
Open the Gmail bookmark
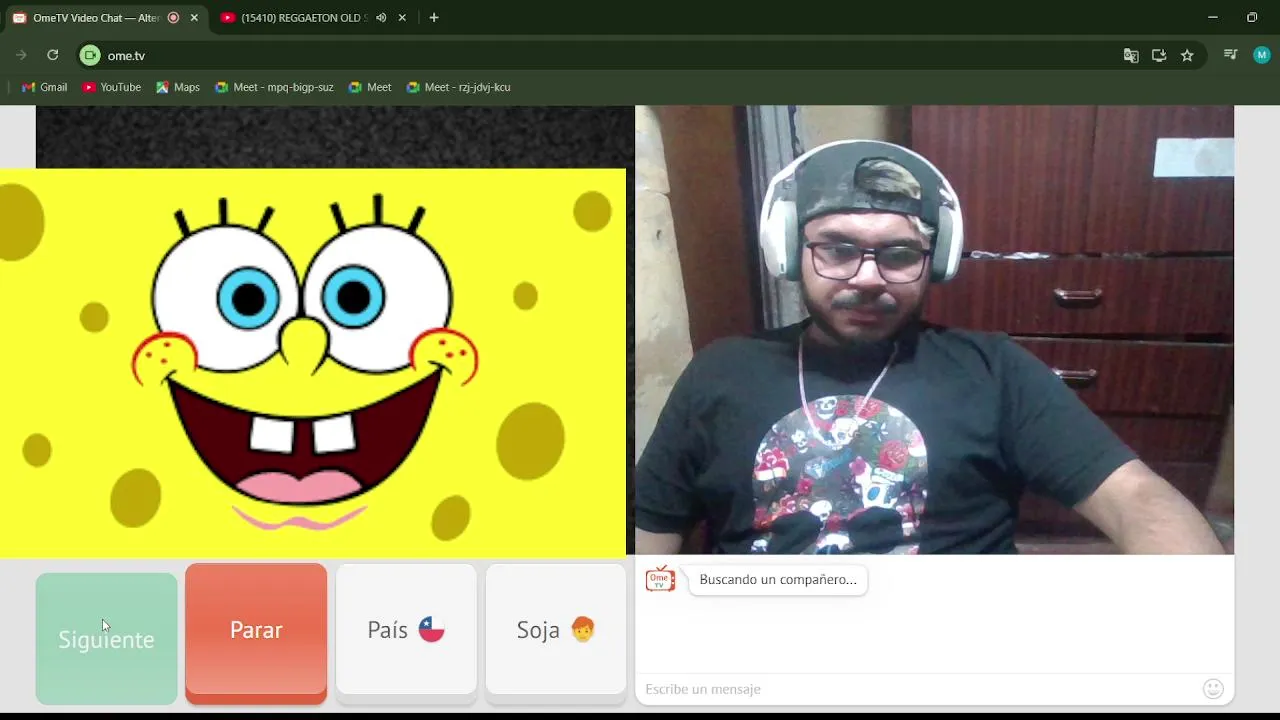tap(44, 87)
